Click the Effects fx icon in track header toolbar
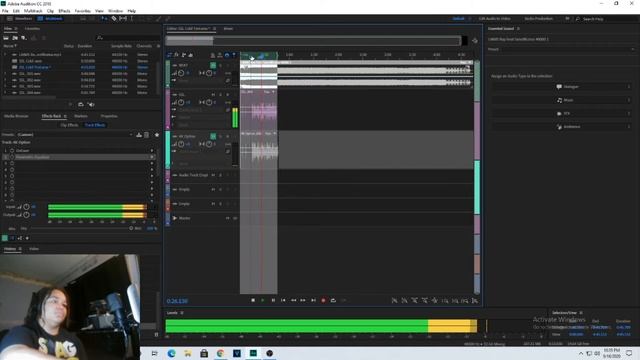The width and height of the screenshot is (640, 360). tap(177, 55)
